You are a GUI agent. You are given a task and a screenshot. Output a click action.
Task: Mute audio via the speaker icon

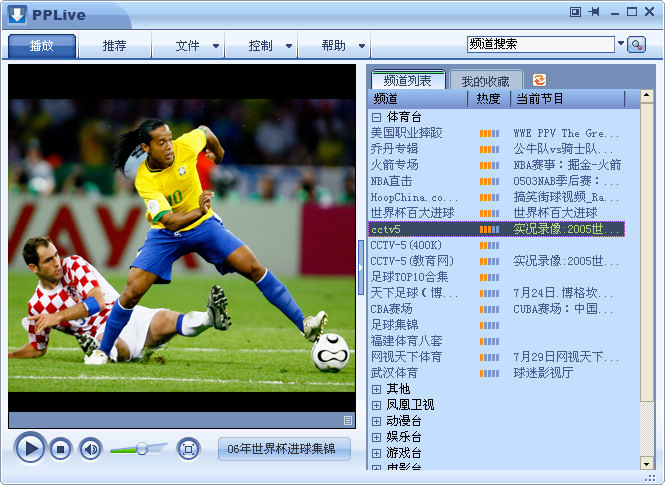pyautogui.click(x=90, y=449)
